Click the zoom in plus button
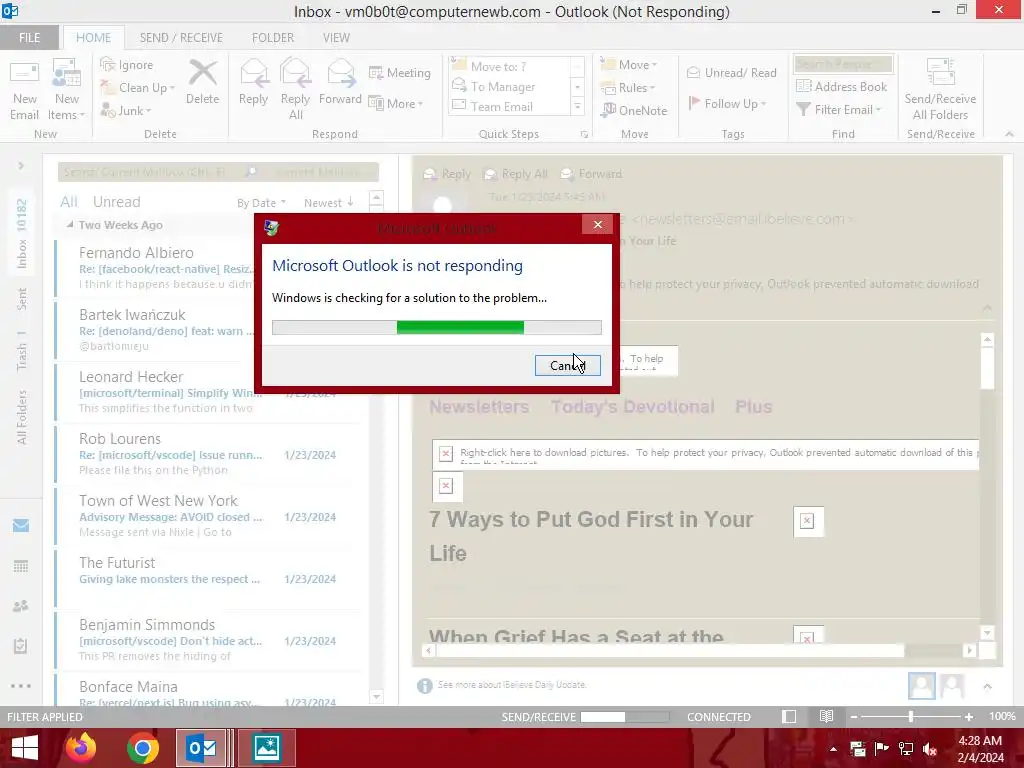Viewport: 1024px width, 768px height. pyautogui.click(x=968, y=716)
